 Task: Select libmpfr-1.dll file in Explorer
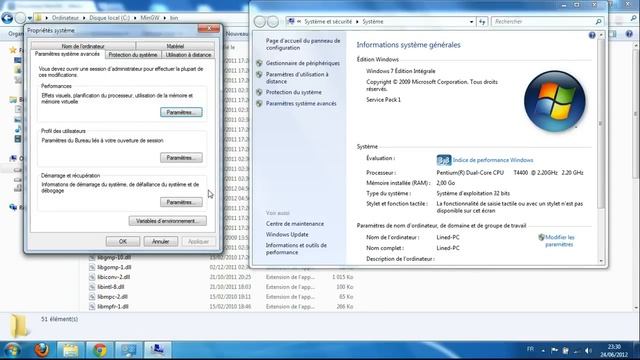tap(113, 307)
